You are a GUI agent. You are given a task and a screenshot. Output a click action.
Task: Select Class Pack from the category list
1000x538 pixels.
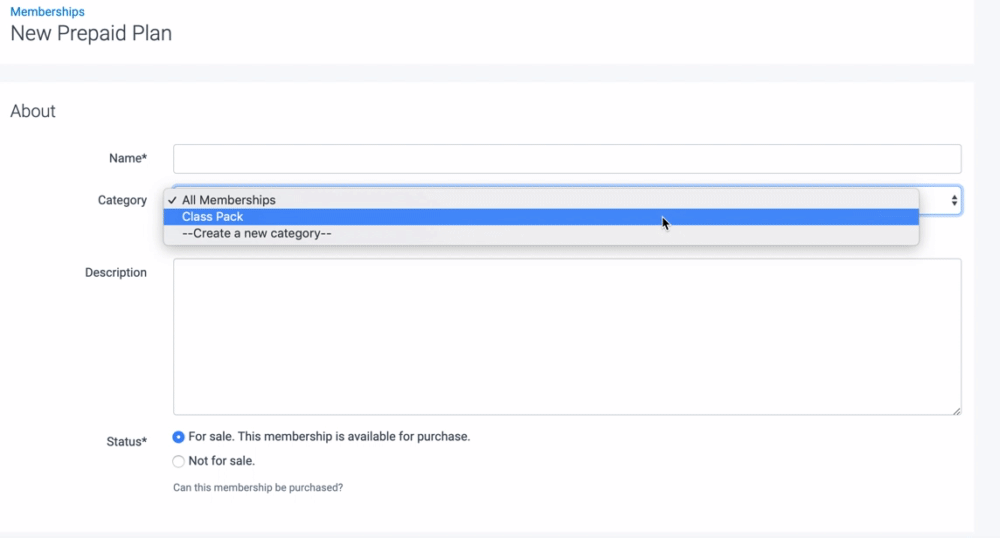point(213,217)
